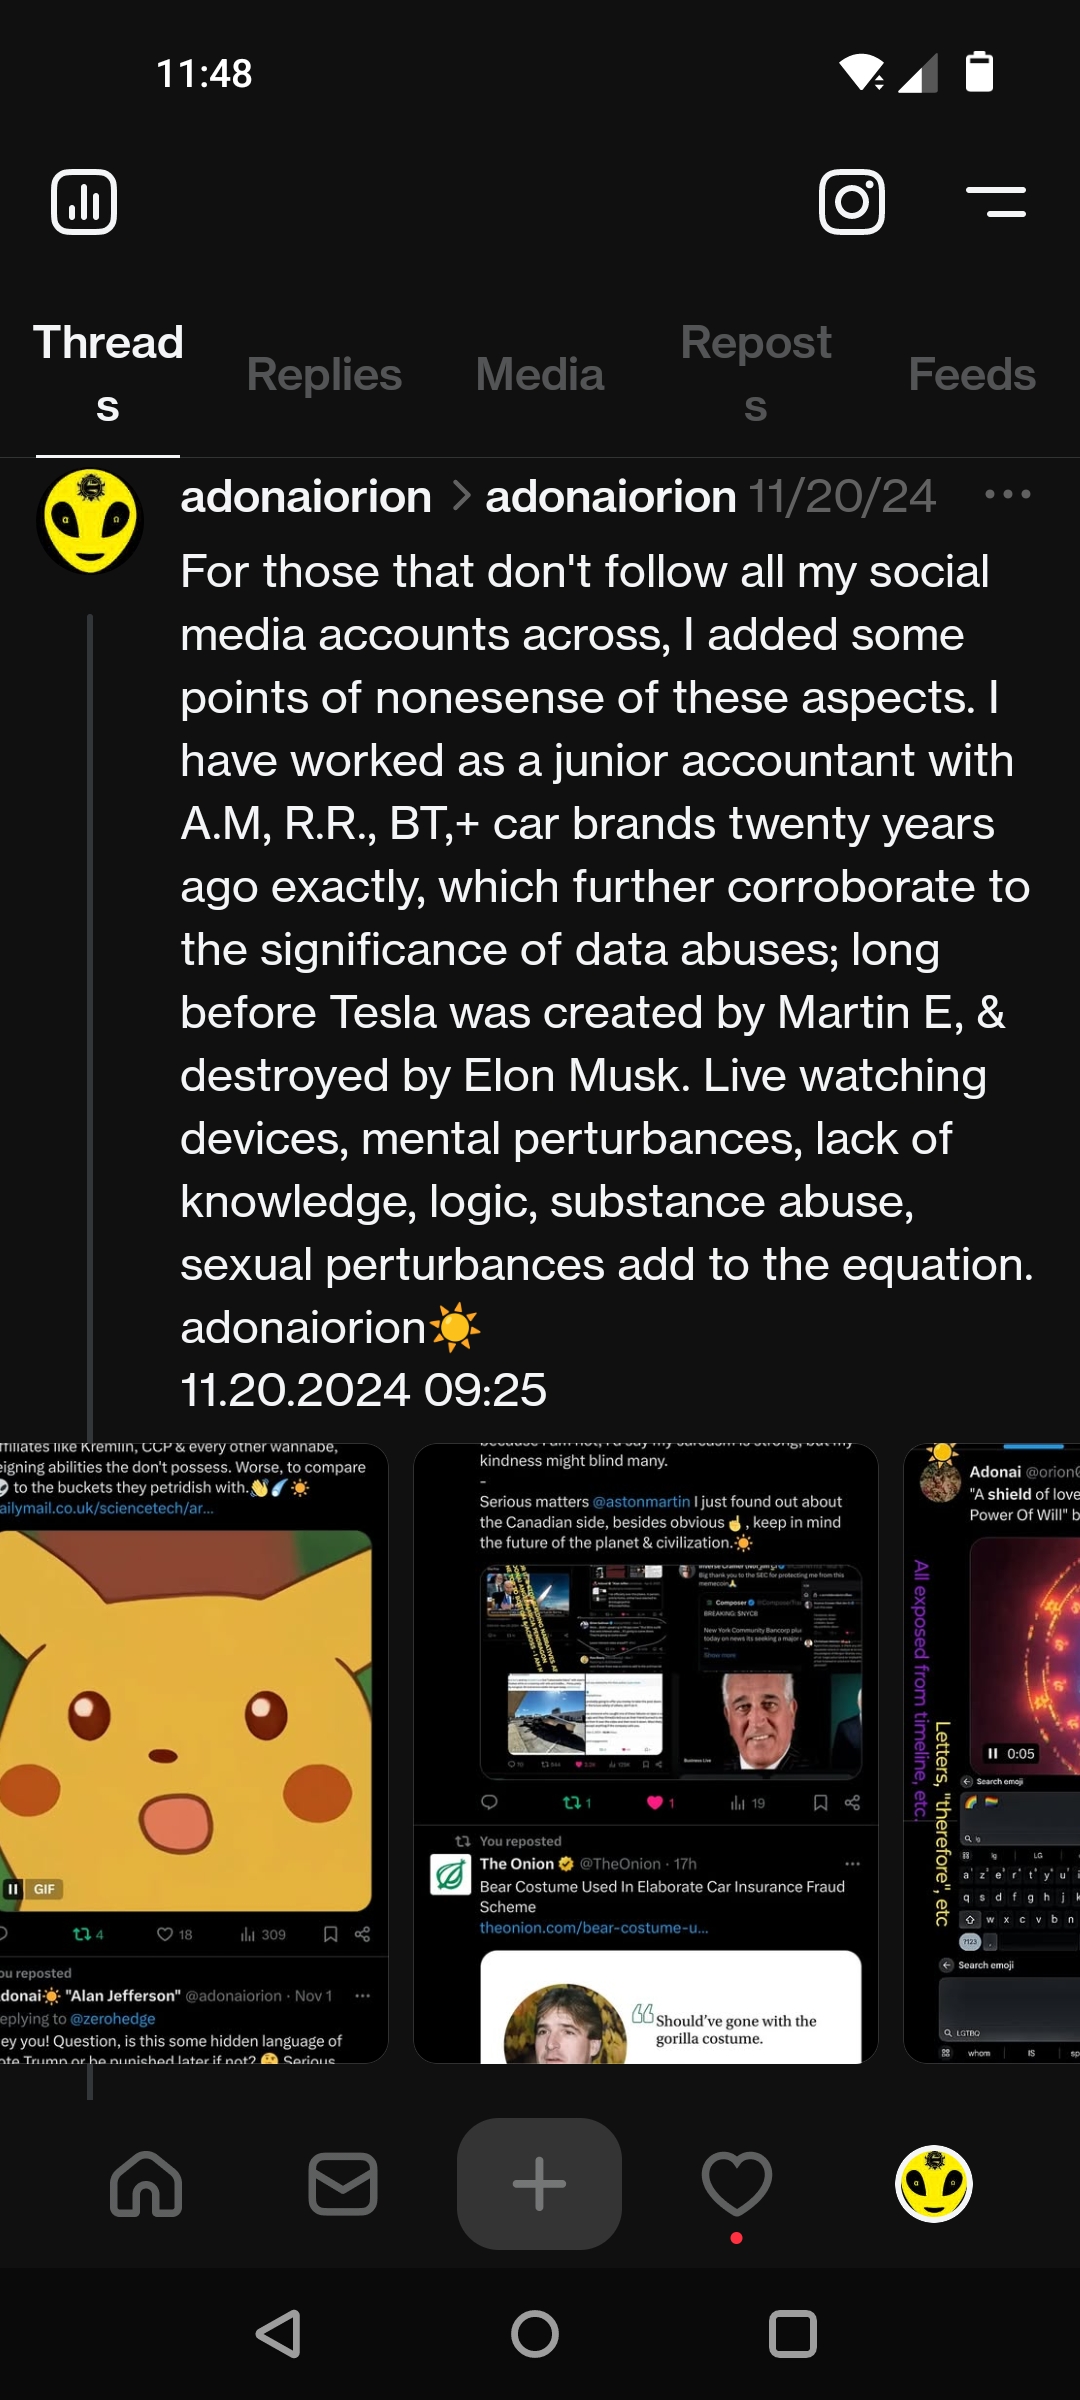Screen dimensions: 1080x2400
Task: Tap the adonaiorion author name link
Action: point(306,497)
